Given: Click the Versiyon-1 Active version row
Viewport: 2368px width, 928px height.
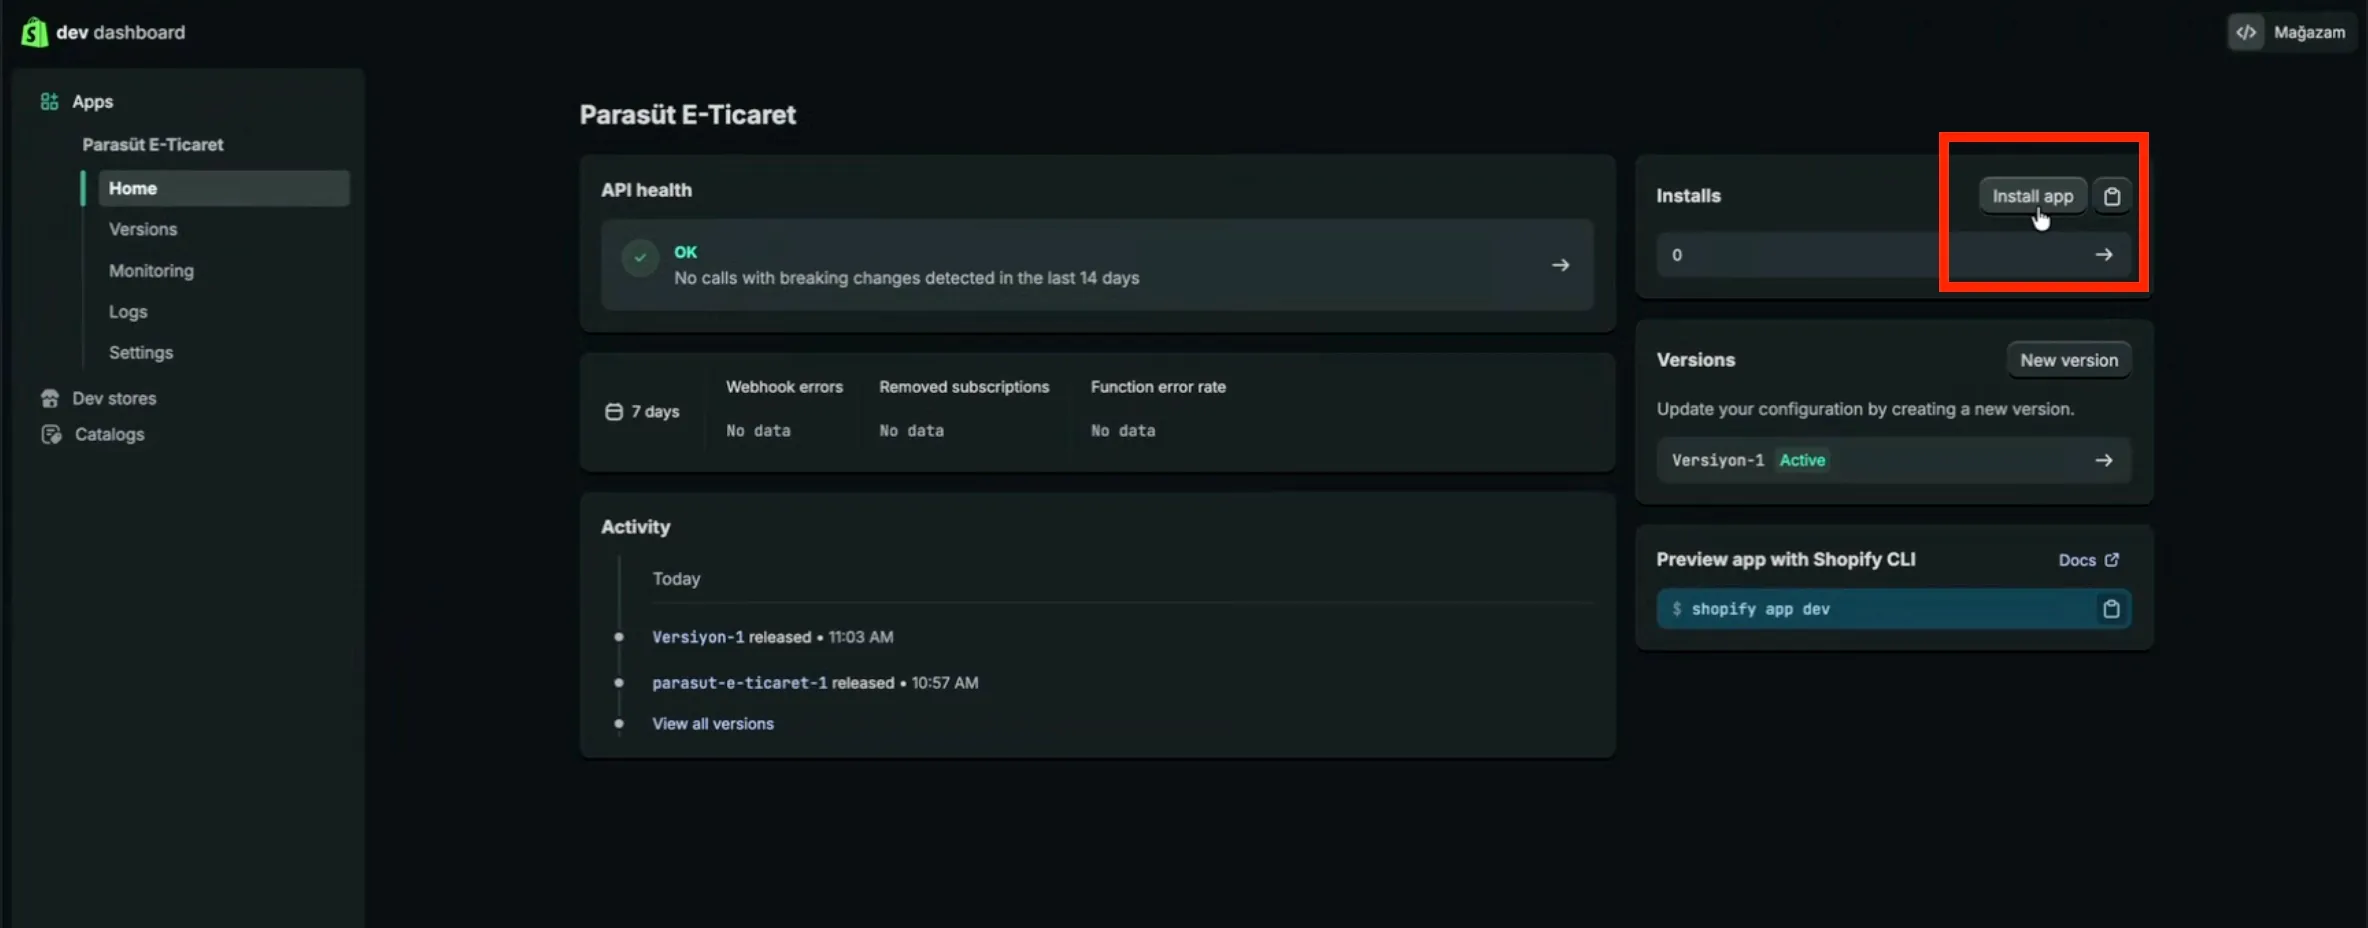Looking at the screenshot, I should pyautogui.click(x=1894, y=460).
